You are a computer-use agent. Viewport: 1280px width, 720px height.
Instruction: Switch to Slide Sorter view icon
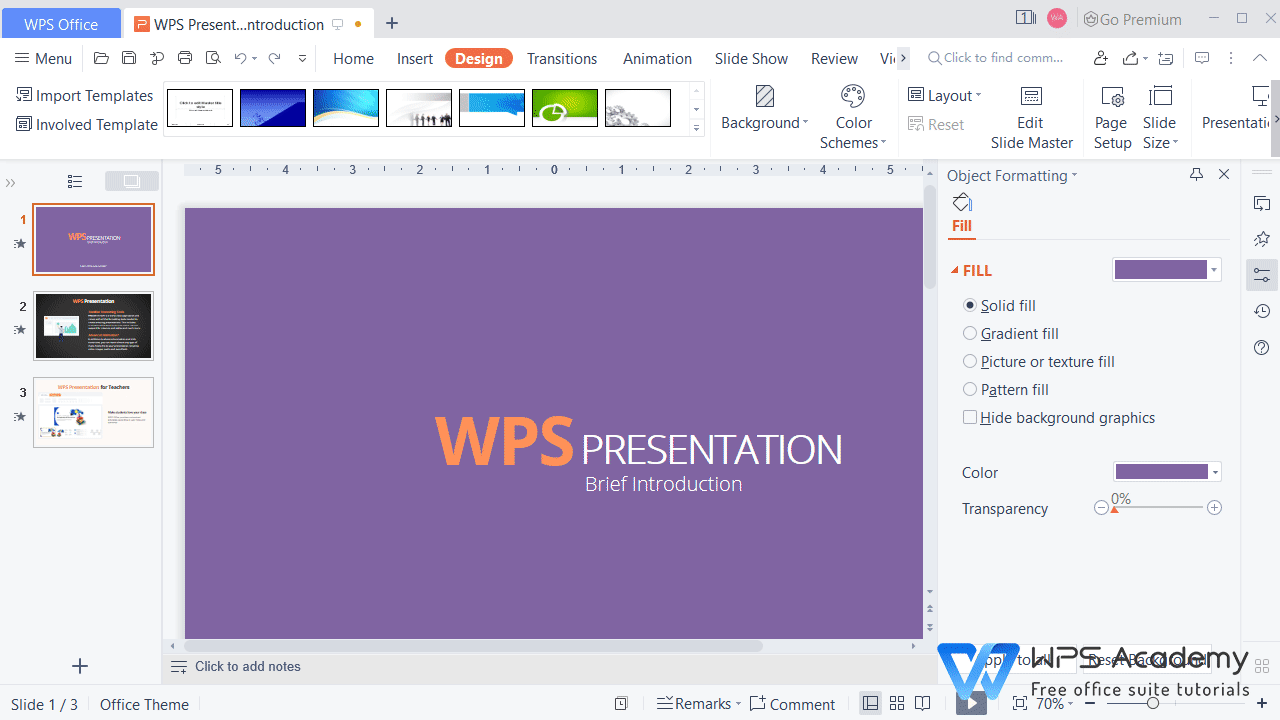pyautogui.click(x=897, y=704)
